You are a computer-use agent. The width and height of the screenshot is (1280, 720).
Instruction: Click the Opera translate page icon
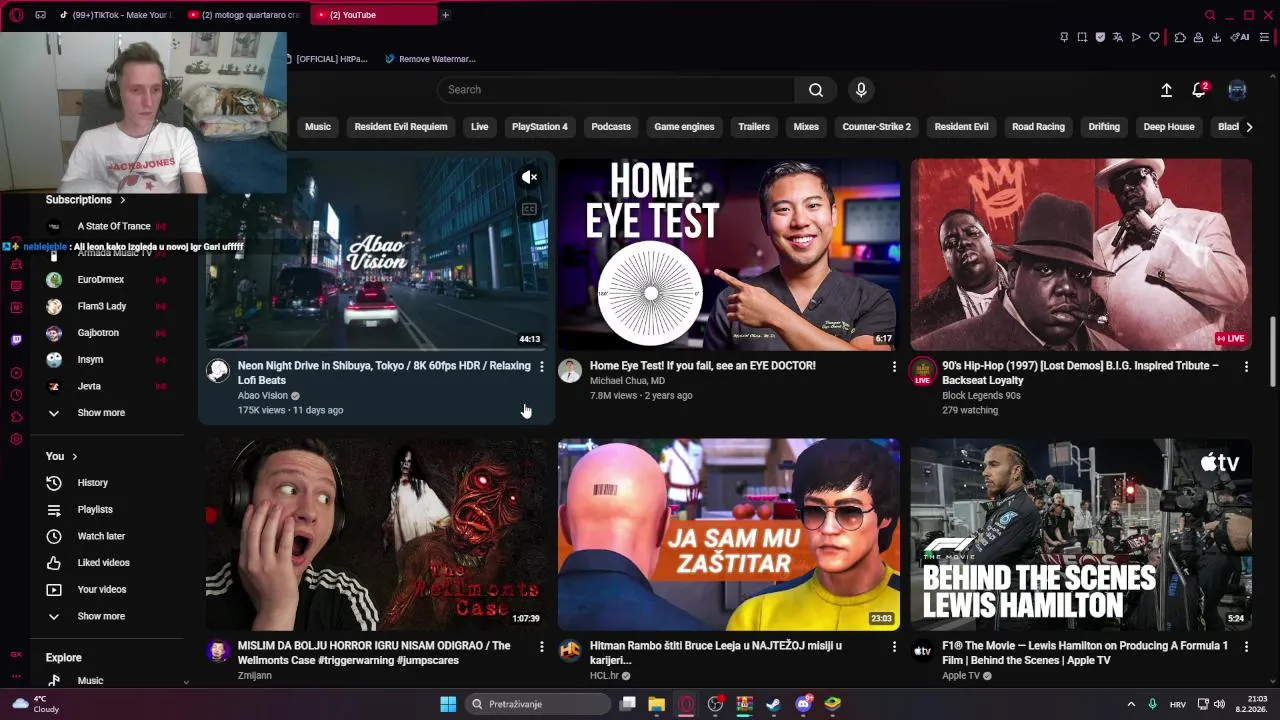1118,37
